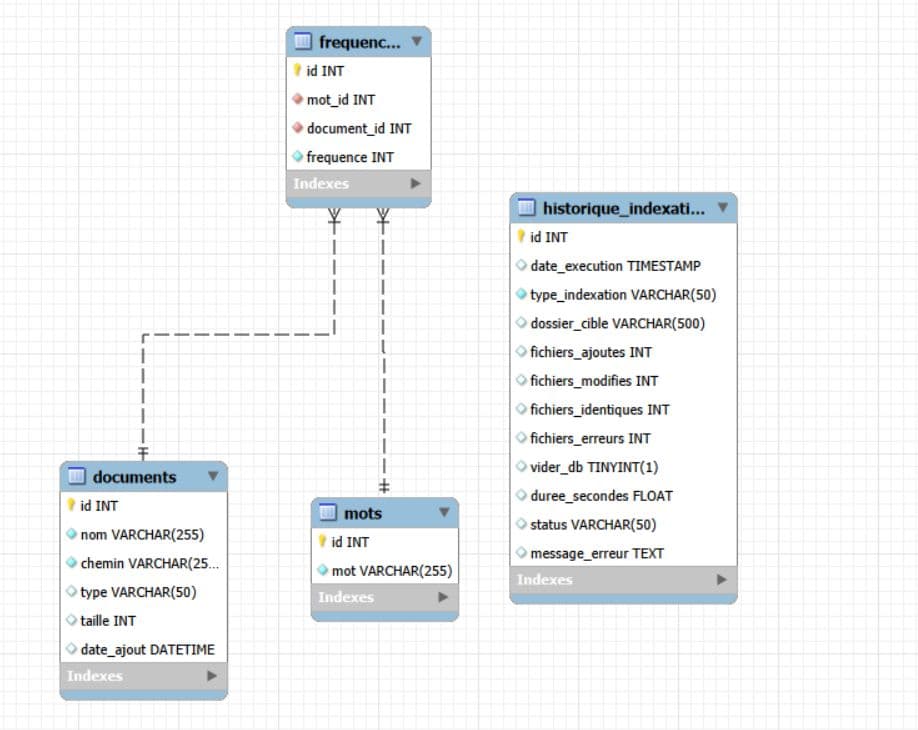Collapse the historique_indexation table header arrow
Image resolution: width=918 pixels, height=730 pixels.
pos(723,207)
